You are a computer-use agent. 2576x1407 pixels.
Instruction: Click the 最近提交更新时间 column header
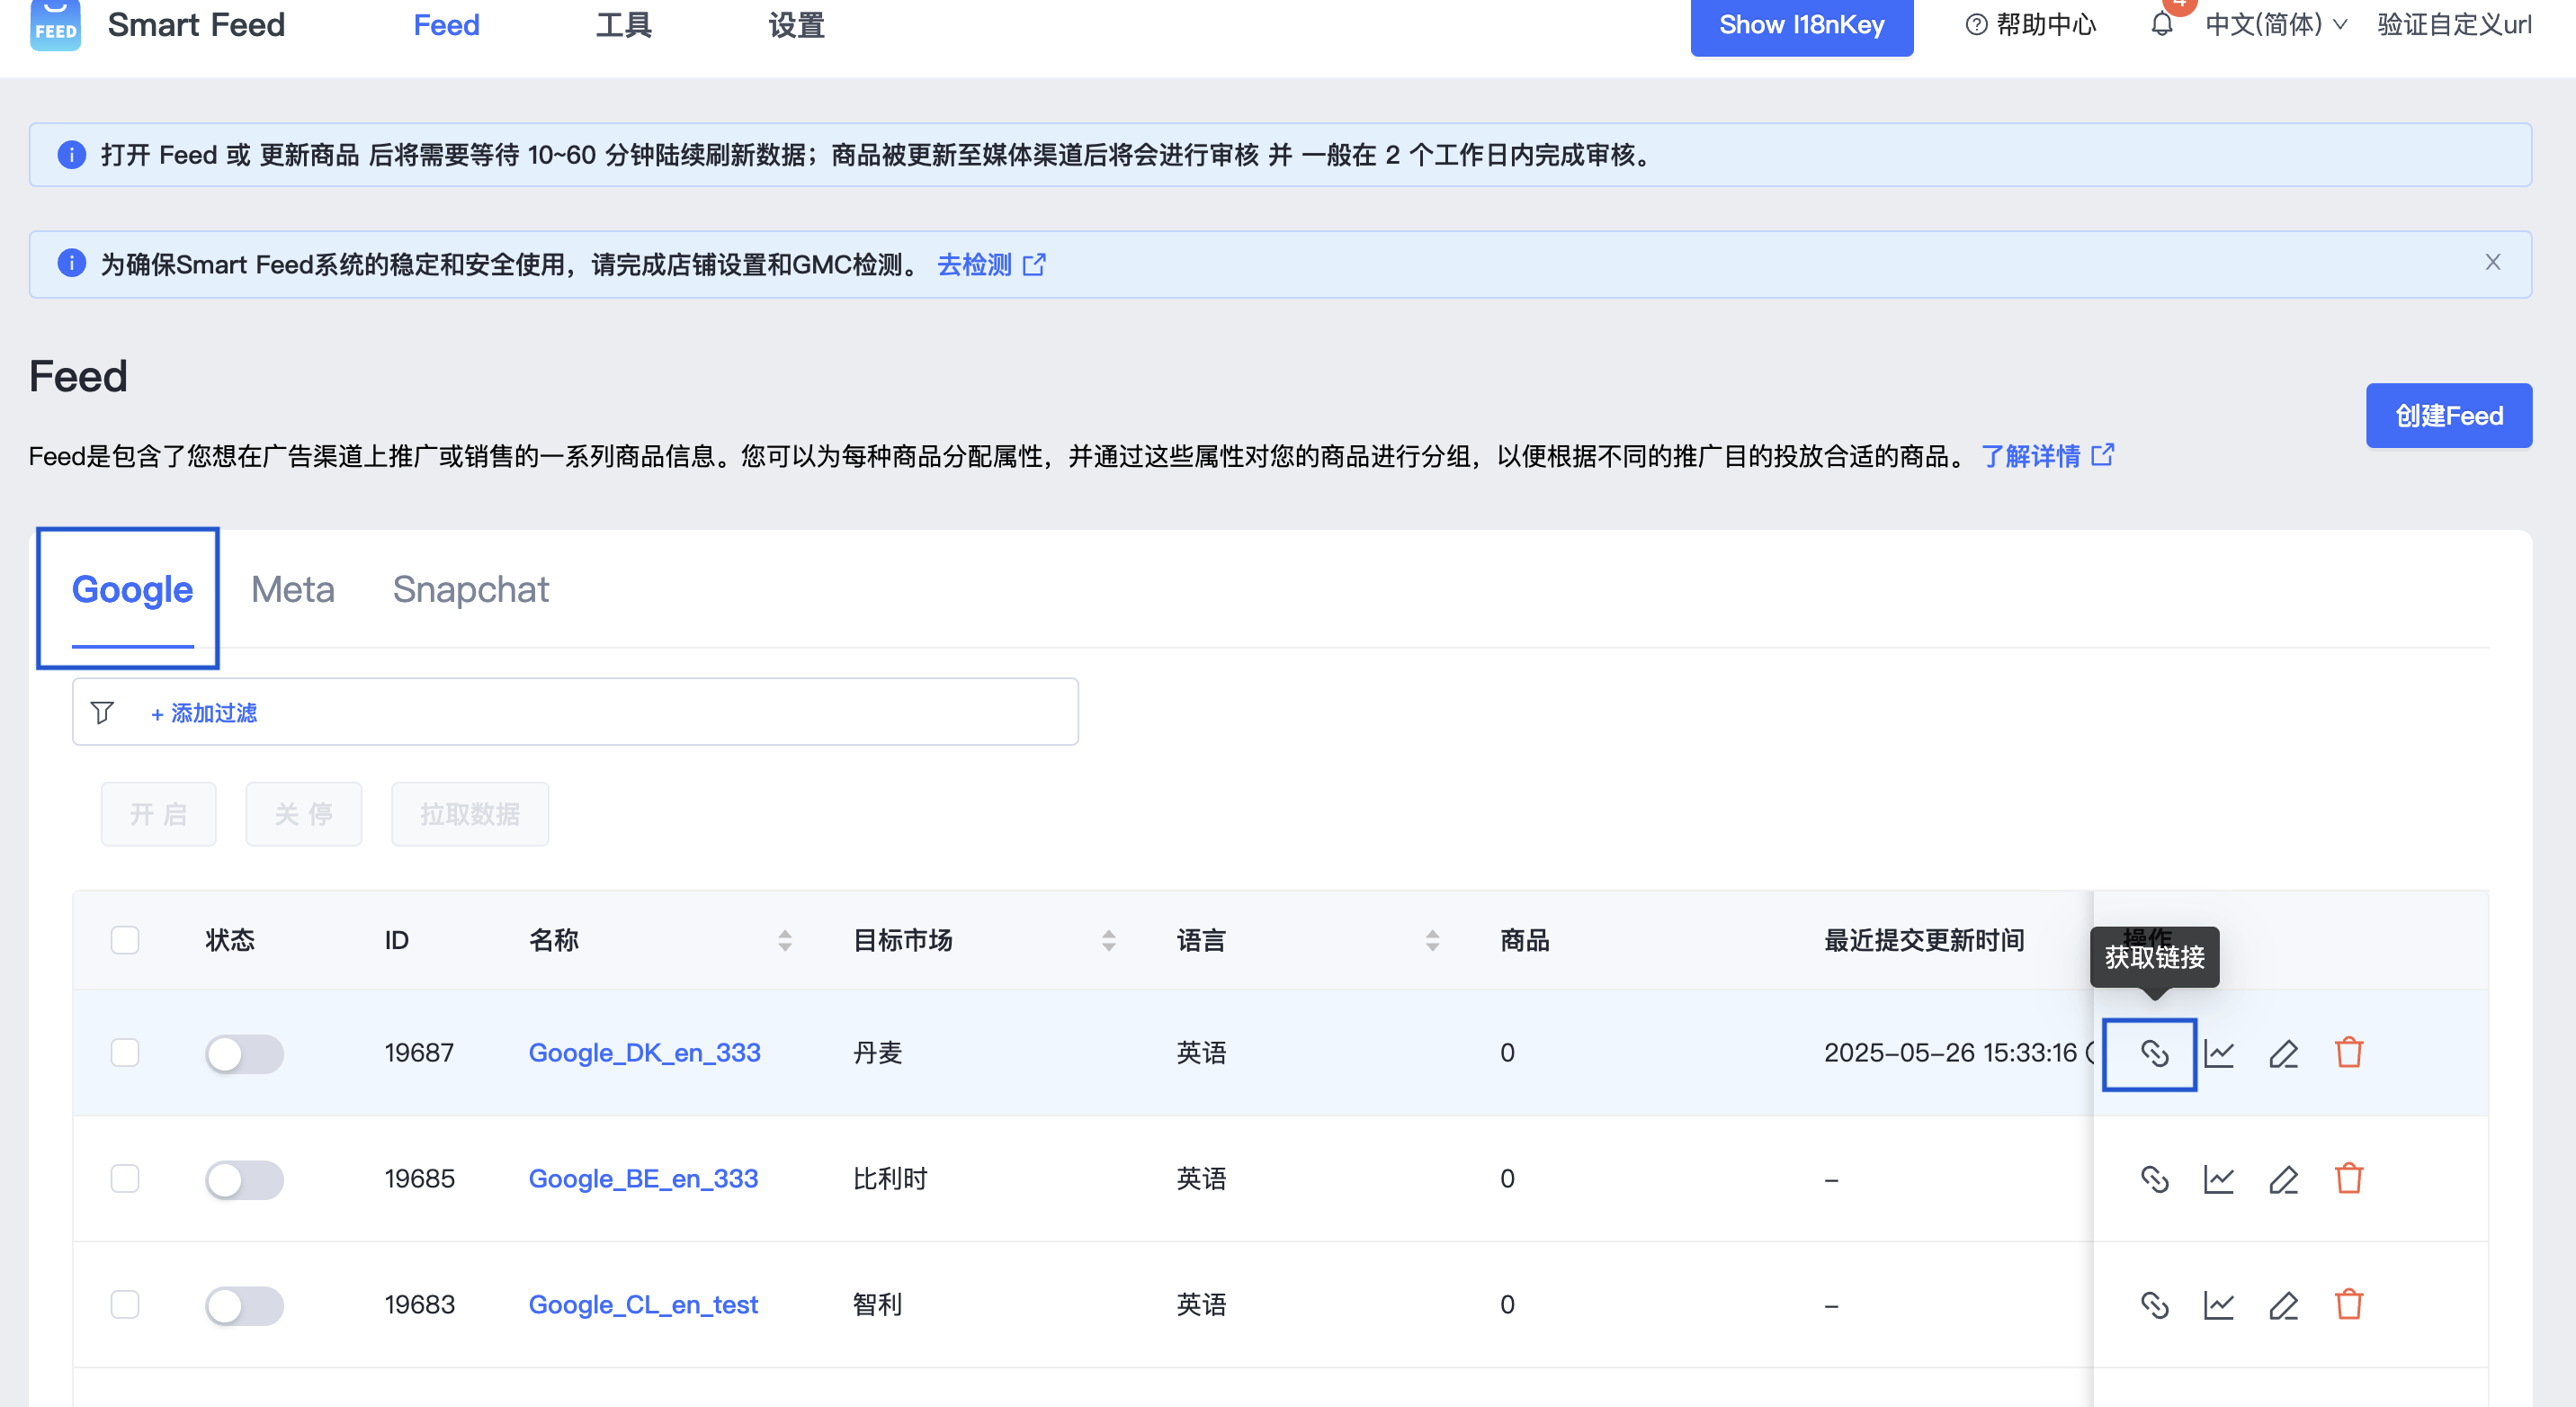pos(1924,940)
